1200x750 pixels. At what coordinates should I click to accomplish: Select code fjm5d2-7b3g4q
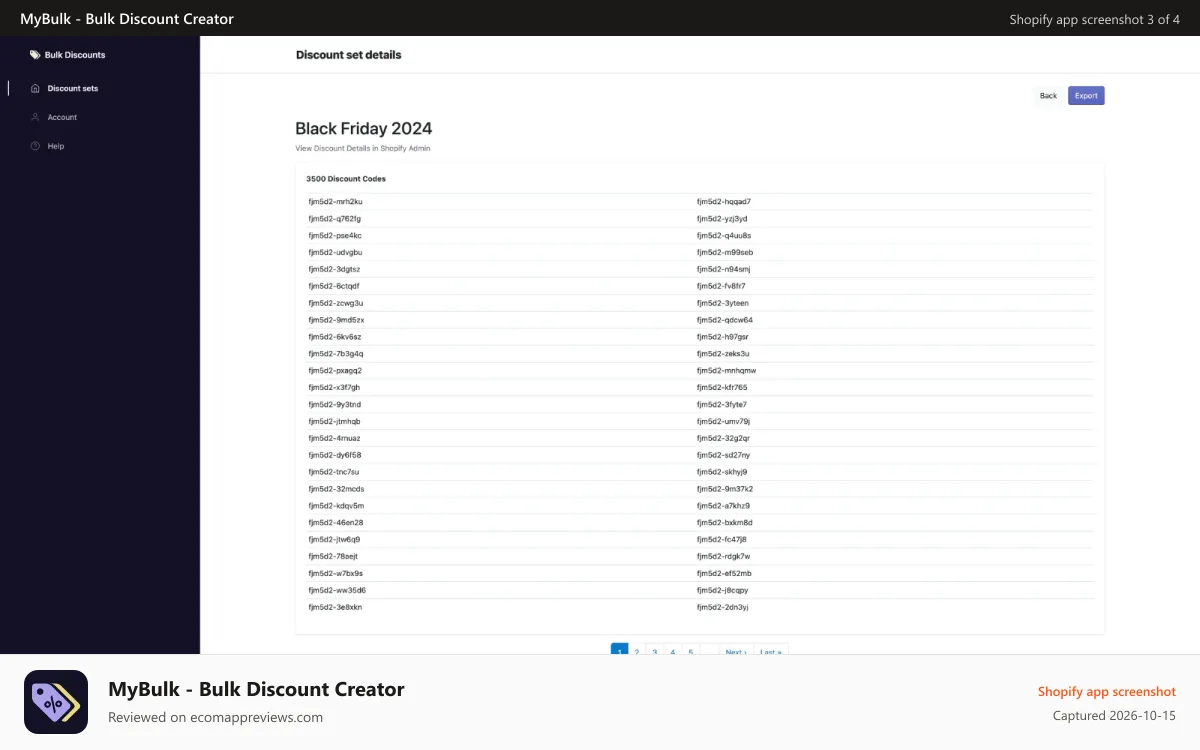tap(336, 353)
